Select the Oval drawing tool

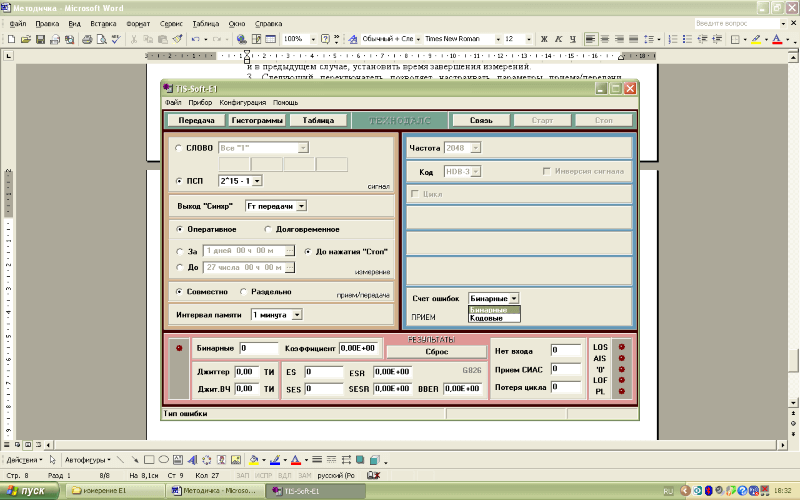coord(163,460)
